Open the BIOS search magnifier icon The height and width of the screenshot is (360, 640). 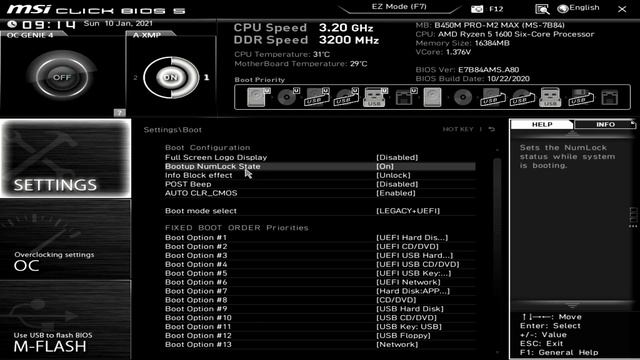(542, 9)
